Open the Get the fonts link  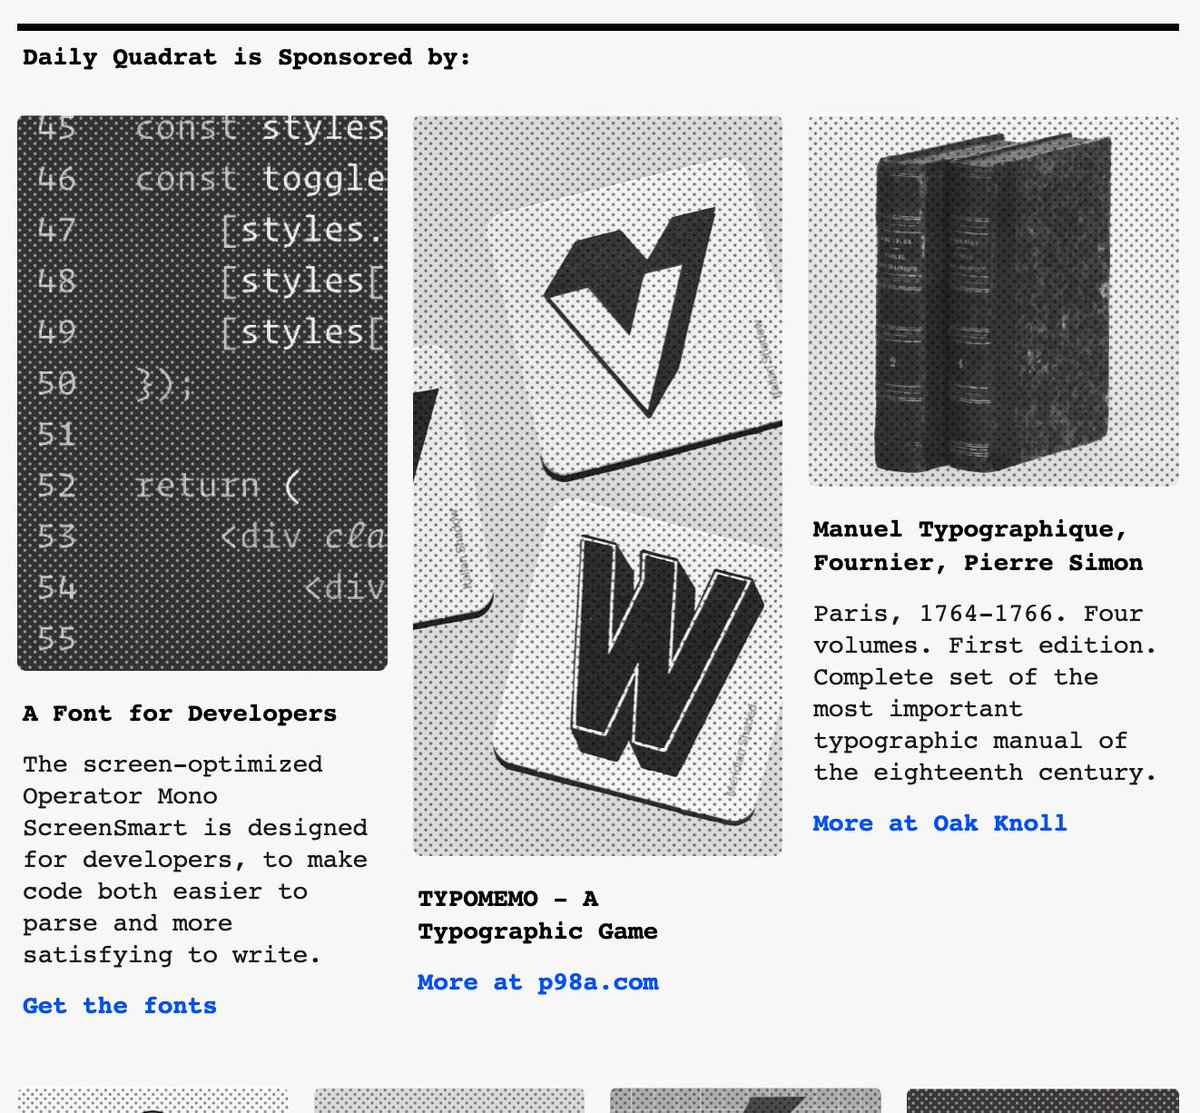coord(119,1005)
